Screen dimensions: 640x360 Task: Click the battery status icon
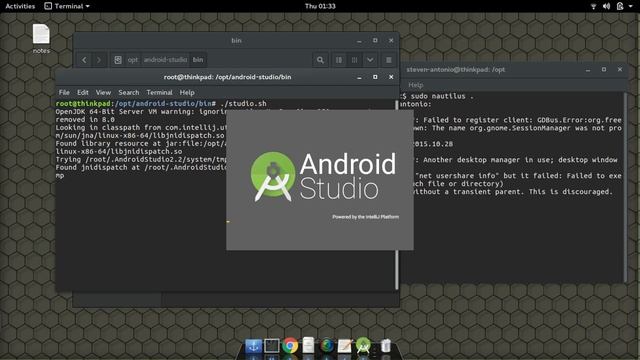tap(620, 6)
